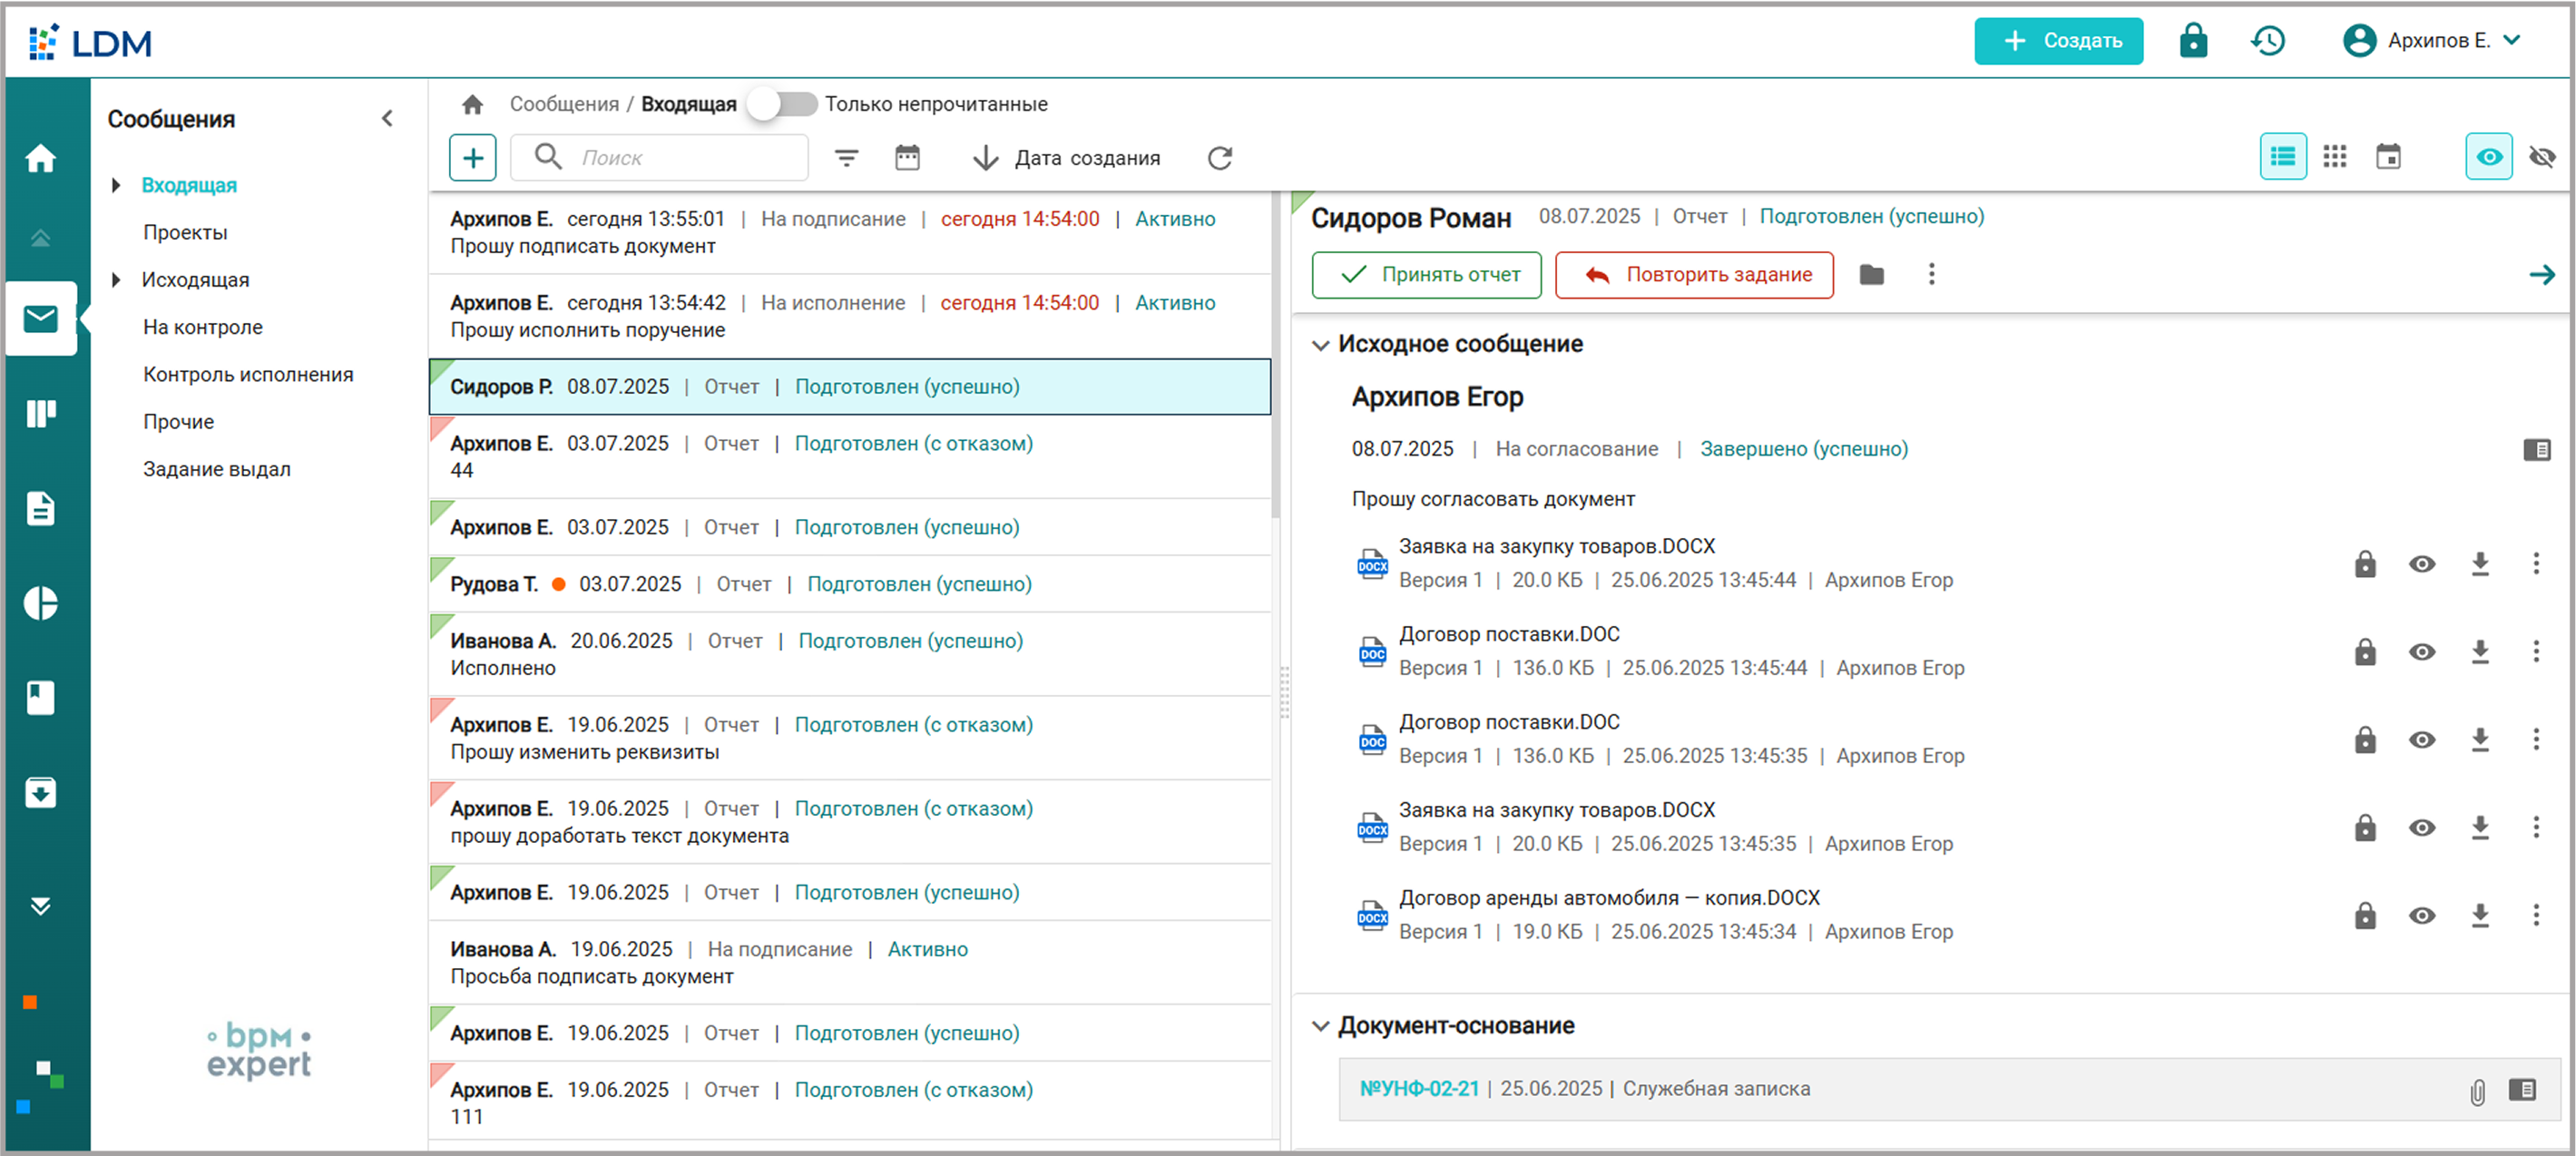The image size is (2576, 1156).
Task: Open the pie chart reports sidebar icon
Action: (41, 603)
